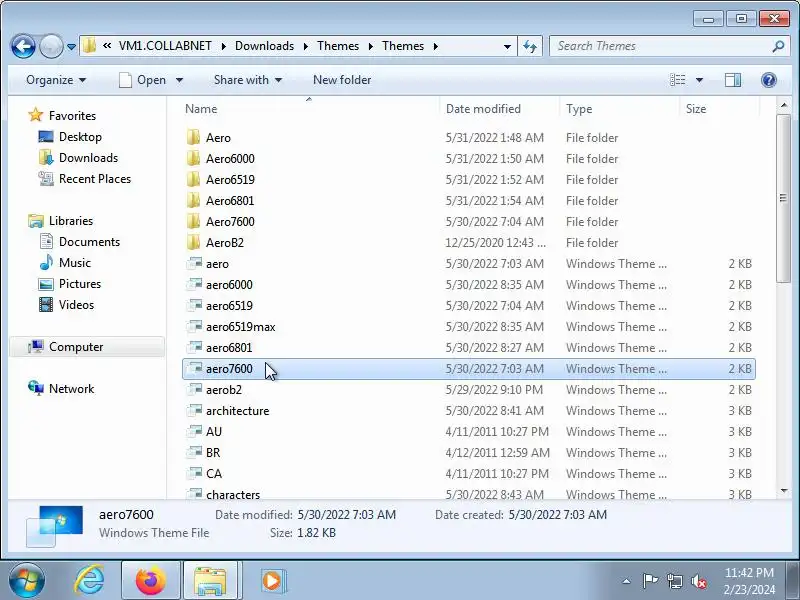
Task: Change your view using the view icon
Action: click(678, 80)
